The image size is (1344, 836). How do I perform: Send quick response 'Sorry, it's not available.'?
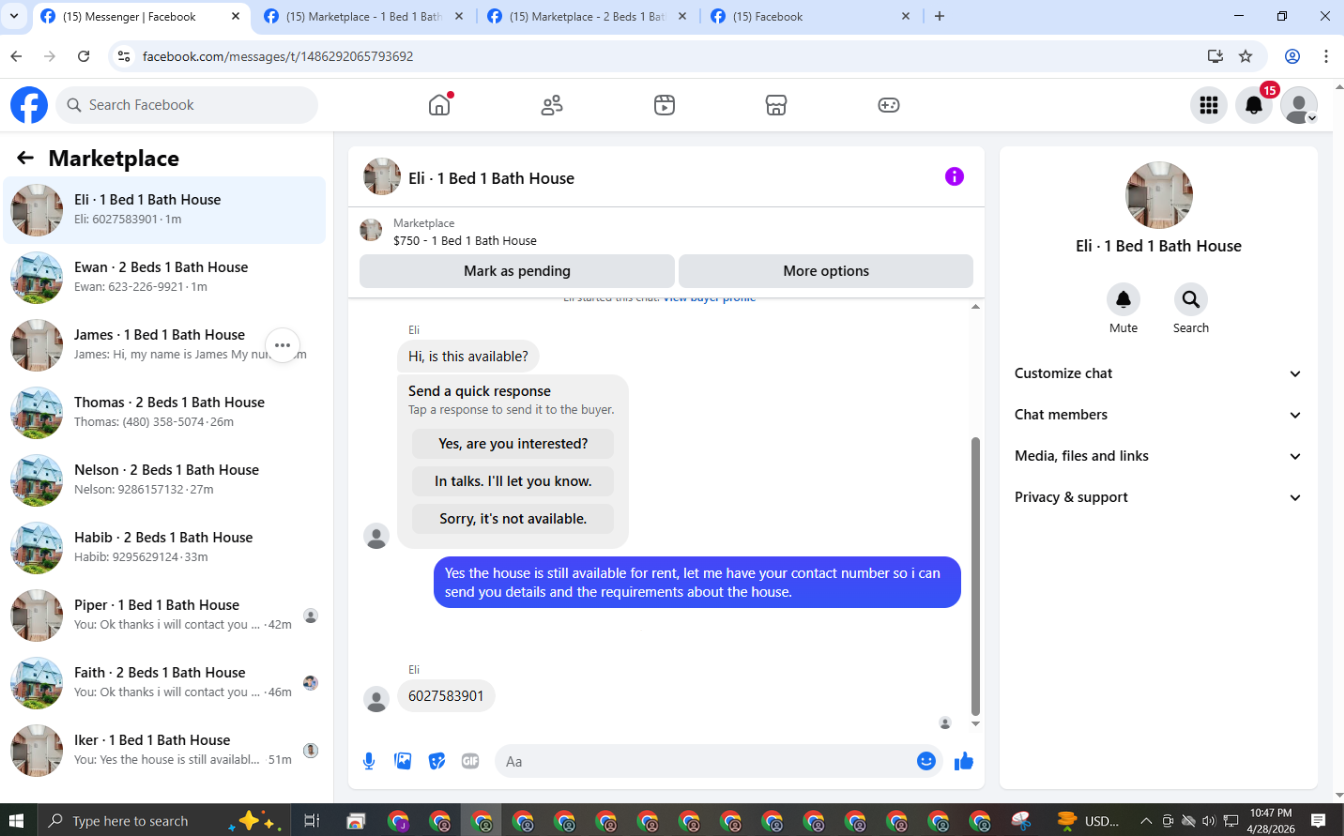pyautogui.click(x=513, y=519)
